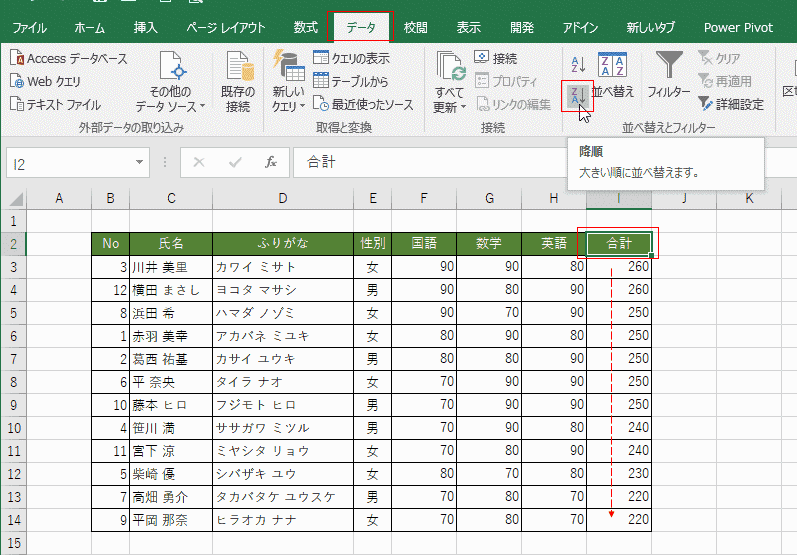This screenshot has height=555, width=797.
Task: Switch to the 開発 tab
Action: click(522, 27)
